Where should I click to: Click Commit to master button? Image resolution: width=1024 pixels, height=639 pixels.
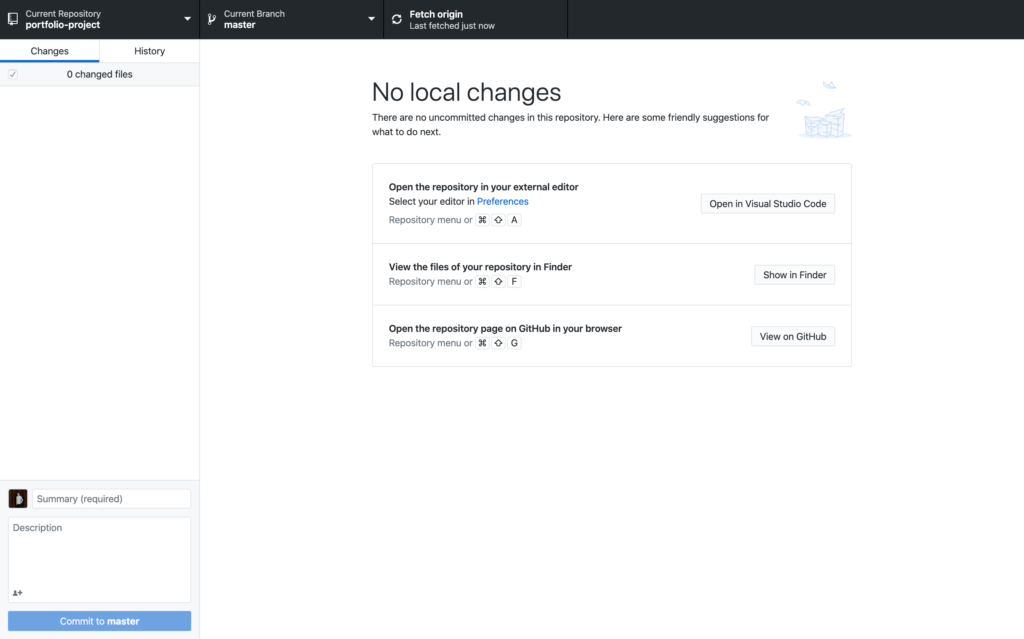pos(99,621)
